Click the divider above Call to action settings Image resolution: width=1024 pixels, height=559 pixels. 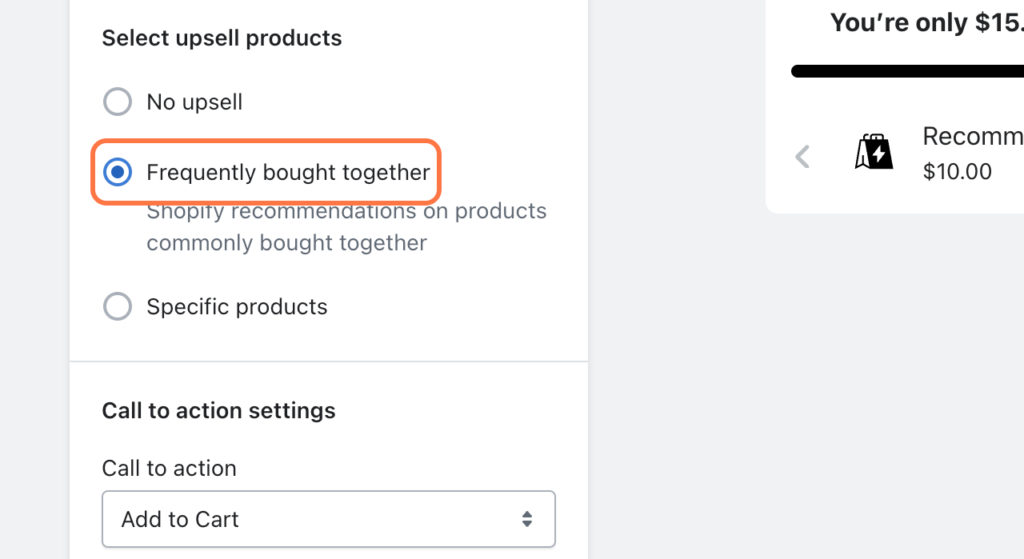coord(328,361)
